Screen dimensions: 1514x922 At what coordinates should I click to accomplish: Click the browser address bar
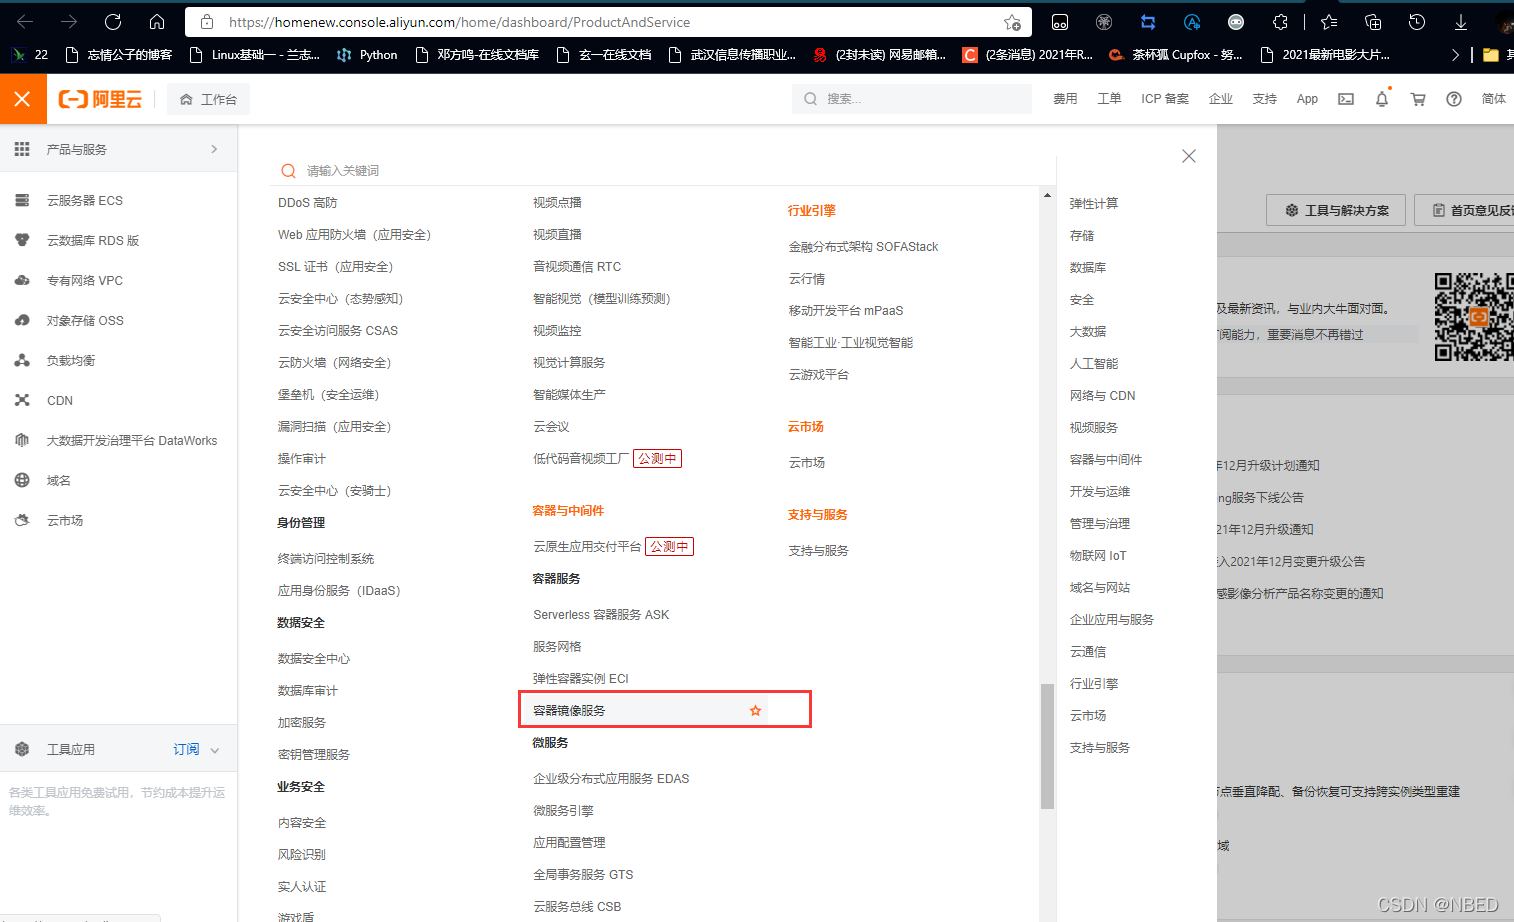click(x=610, y=22)
